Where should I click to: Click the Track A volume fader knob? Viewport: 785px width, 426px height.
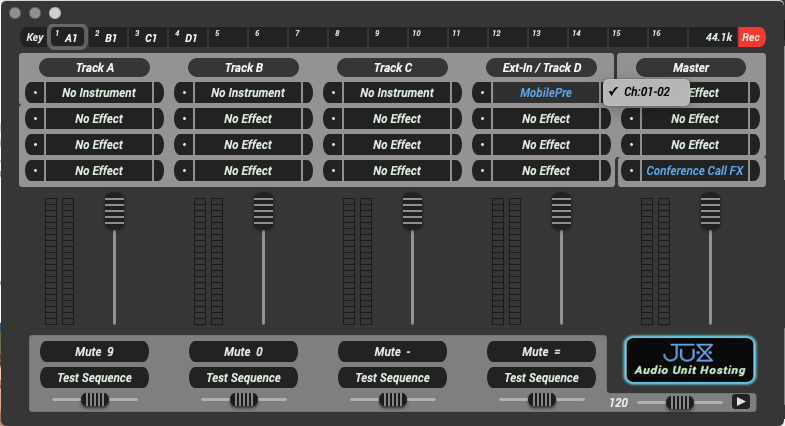[x=114, y=211]
